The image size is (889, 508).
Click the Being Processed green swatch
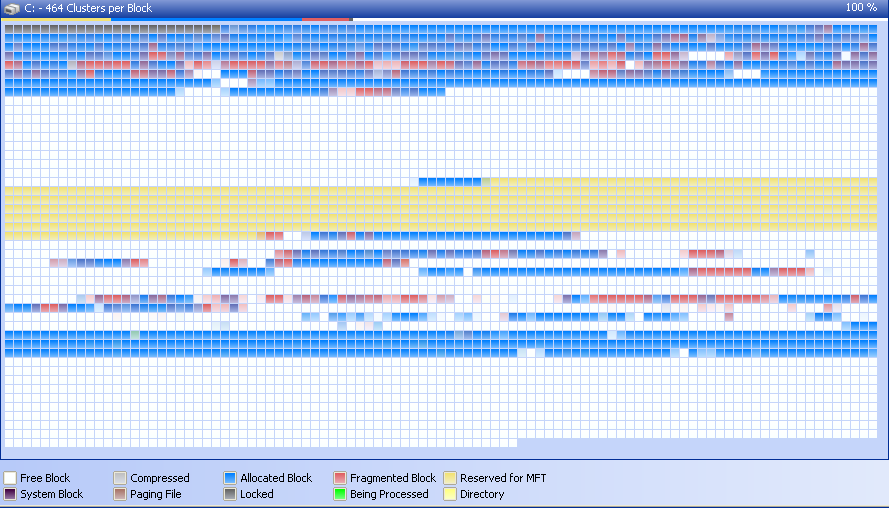click(x=340, y=494)
